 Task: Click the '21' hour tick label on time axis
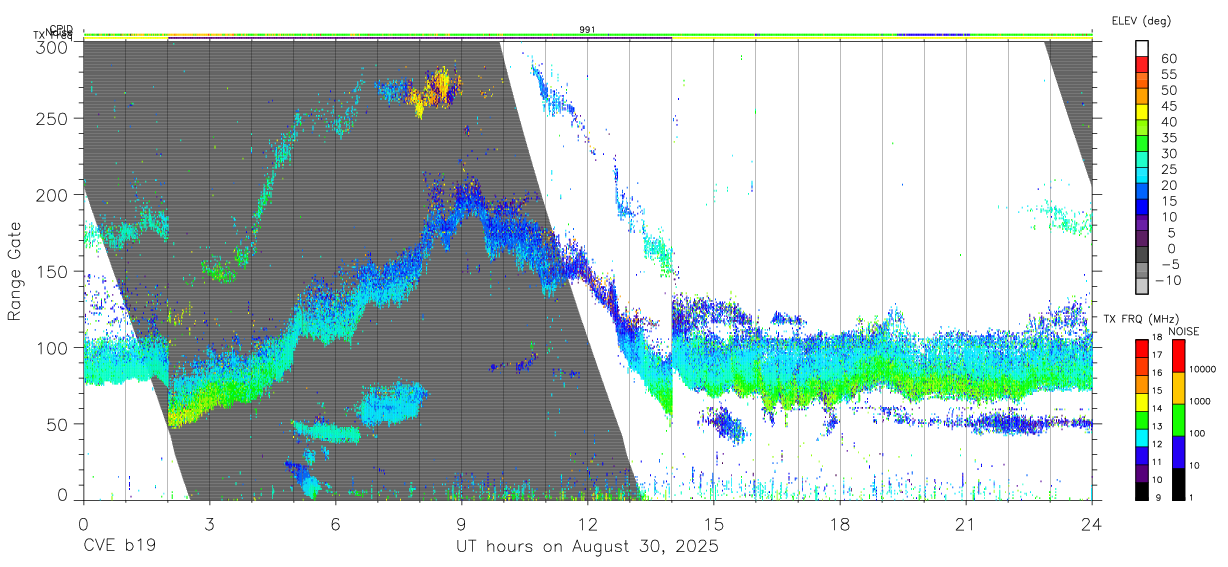click(x=966, y=523)
